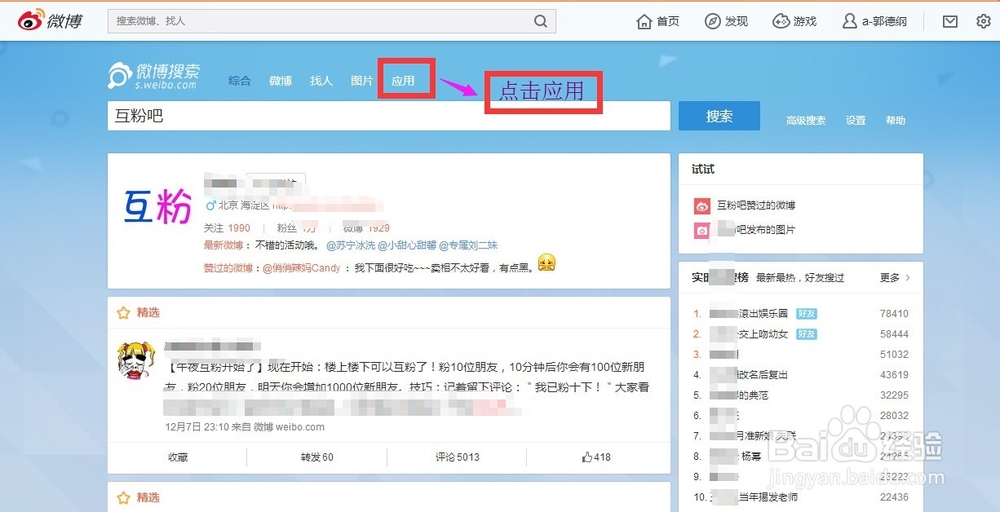The height and width of the screenshot is (512, 1000).
Task: Click 转发 60 on the first post
Action: [317, 457]
